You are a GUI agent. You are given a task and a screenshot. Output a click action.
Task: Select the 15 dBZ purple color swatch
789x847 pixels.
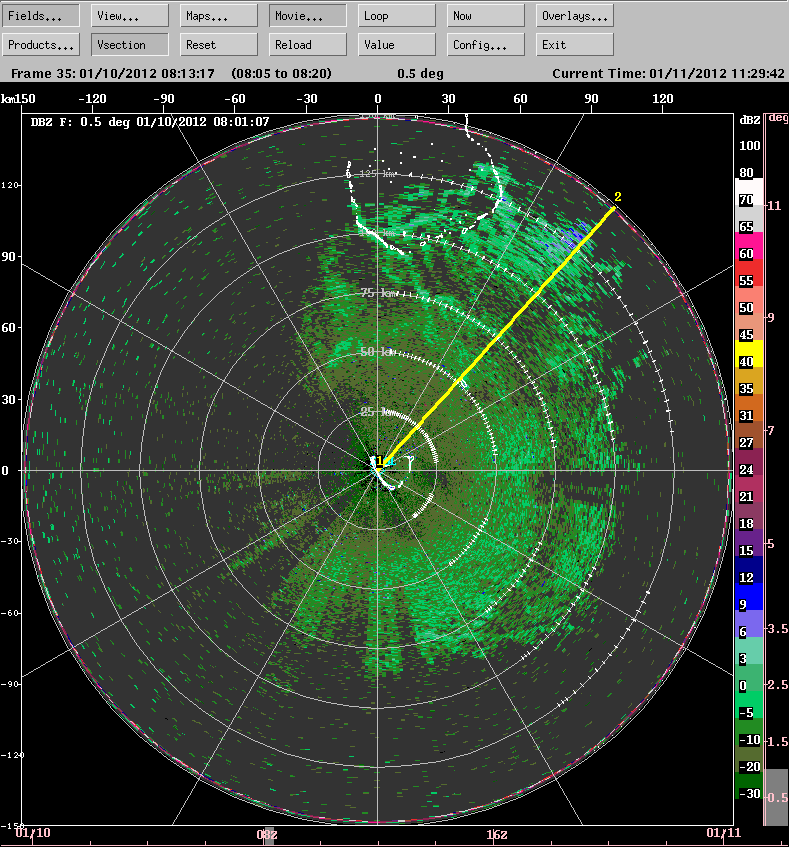pyautogui.click(x=749, y=543)
